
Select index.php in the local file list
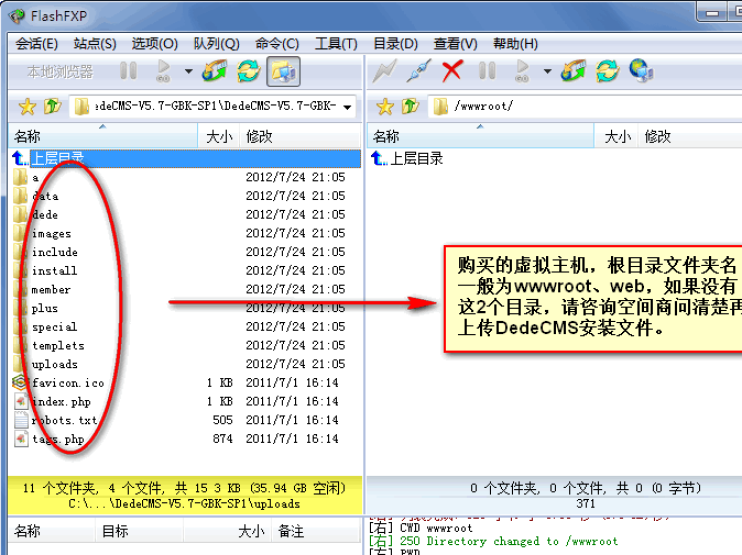point(60,401)
